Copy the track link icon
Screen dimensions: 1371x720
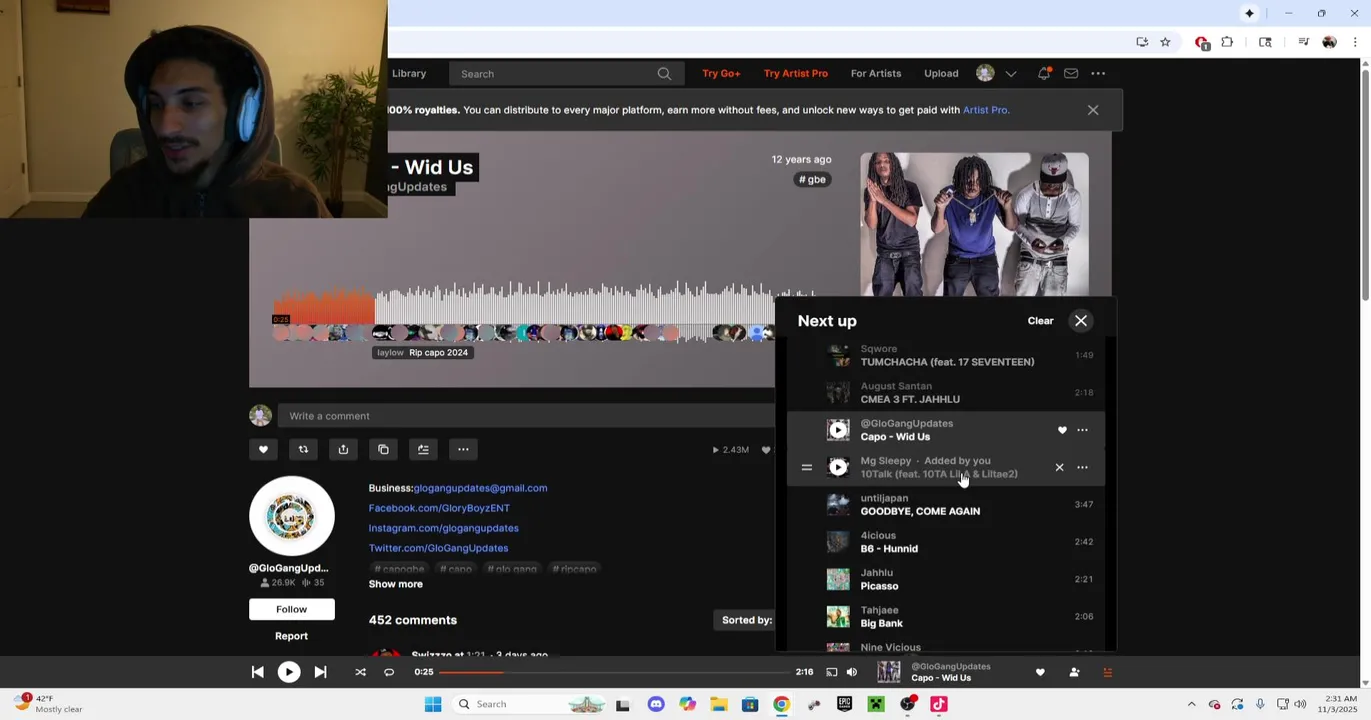pyautogui.click(x=383, y=449)
